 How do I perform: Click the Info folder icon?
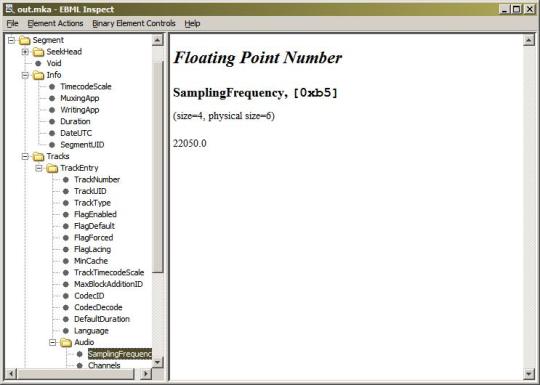[39, 75]
